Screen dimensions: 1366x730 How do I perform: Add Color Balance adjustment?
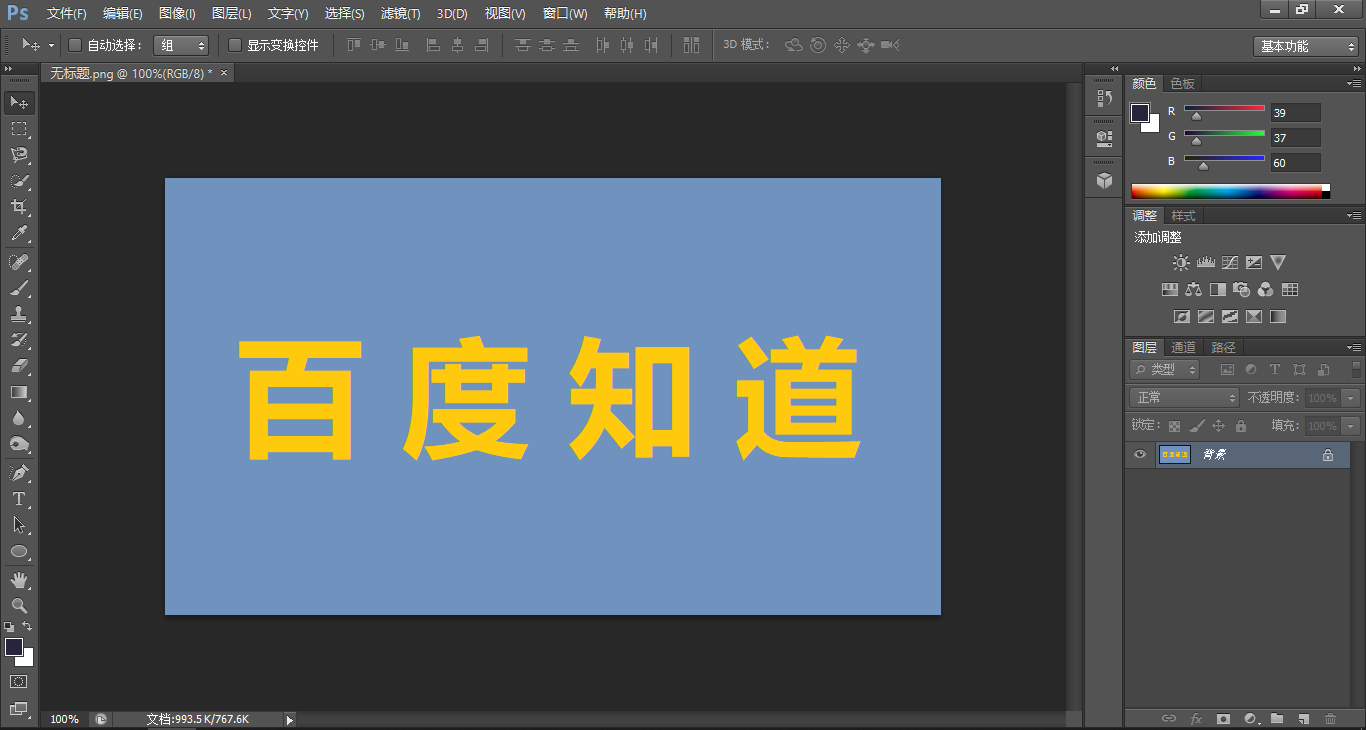(1193, 290)
